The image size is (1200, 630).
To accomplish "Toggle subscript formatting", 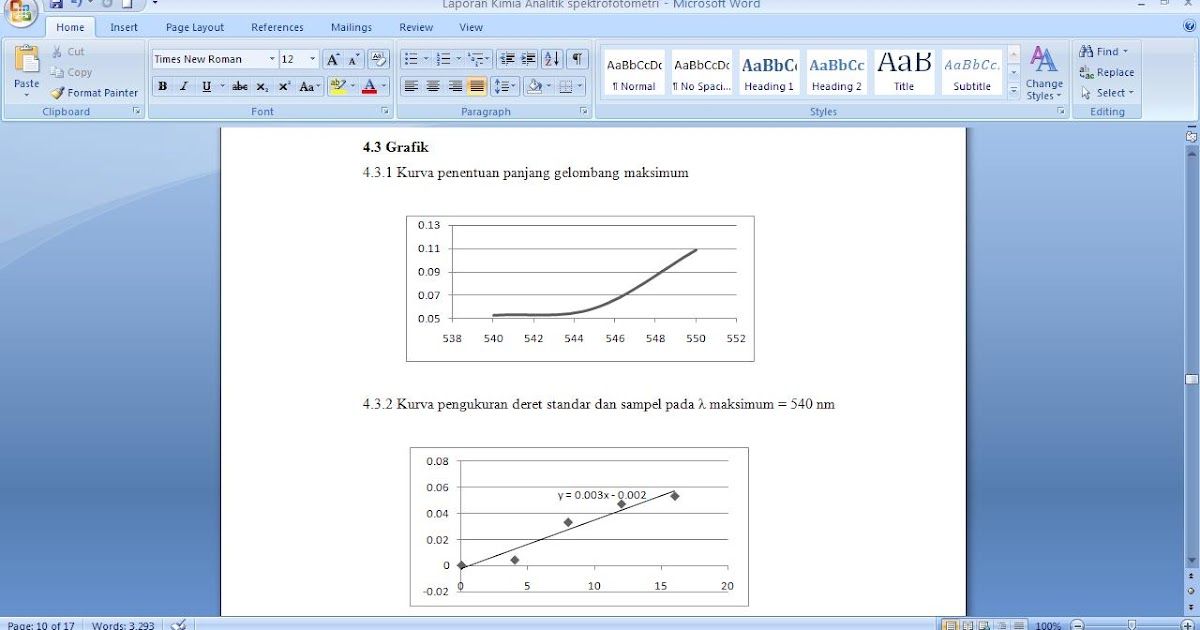I will pos(262,87).
